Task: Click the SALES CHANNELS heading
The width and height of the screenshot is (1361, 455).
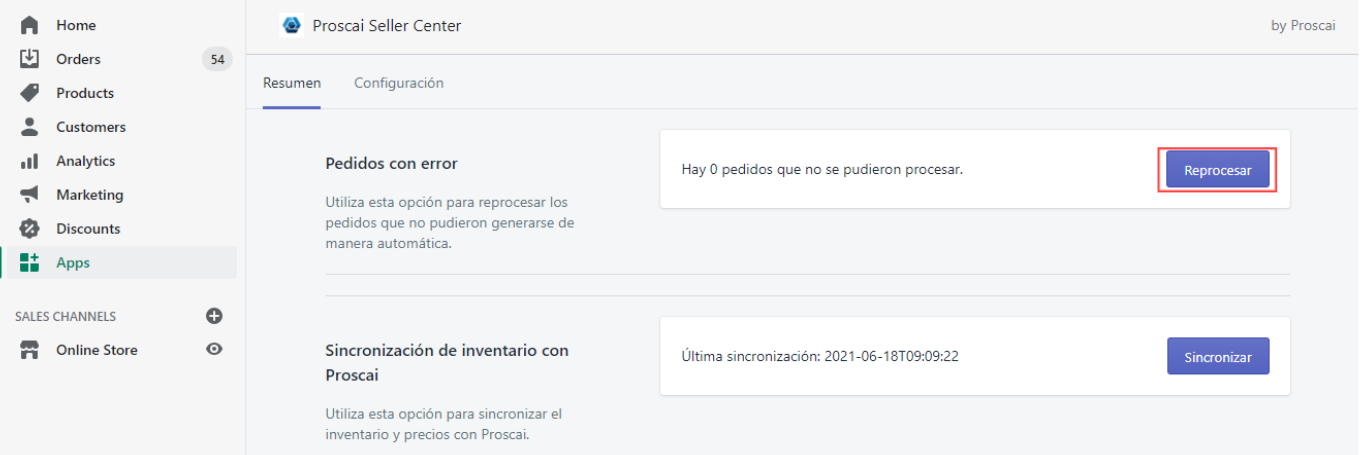Action: [x=65, y=316]
